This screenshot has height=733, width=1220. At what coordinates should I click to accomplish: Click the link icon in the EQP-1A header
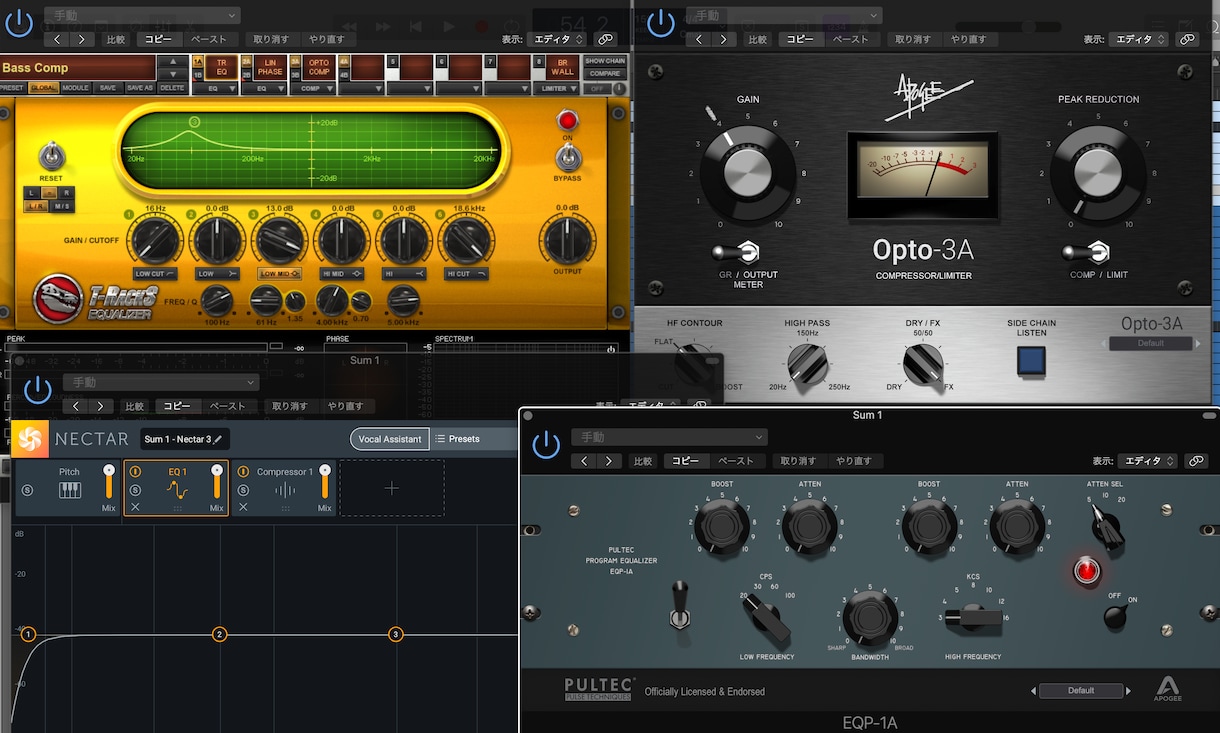coord(1195,461)
